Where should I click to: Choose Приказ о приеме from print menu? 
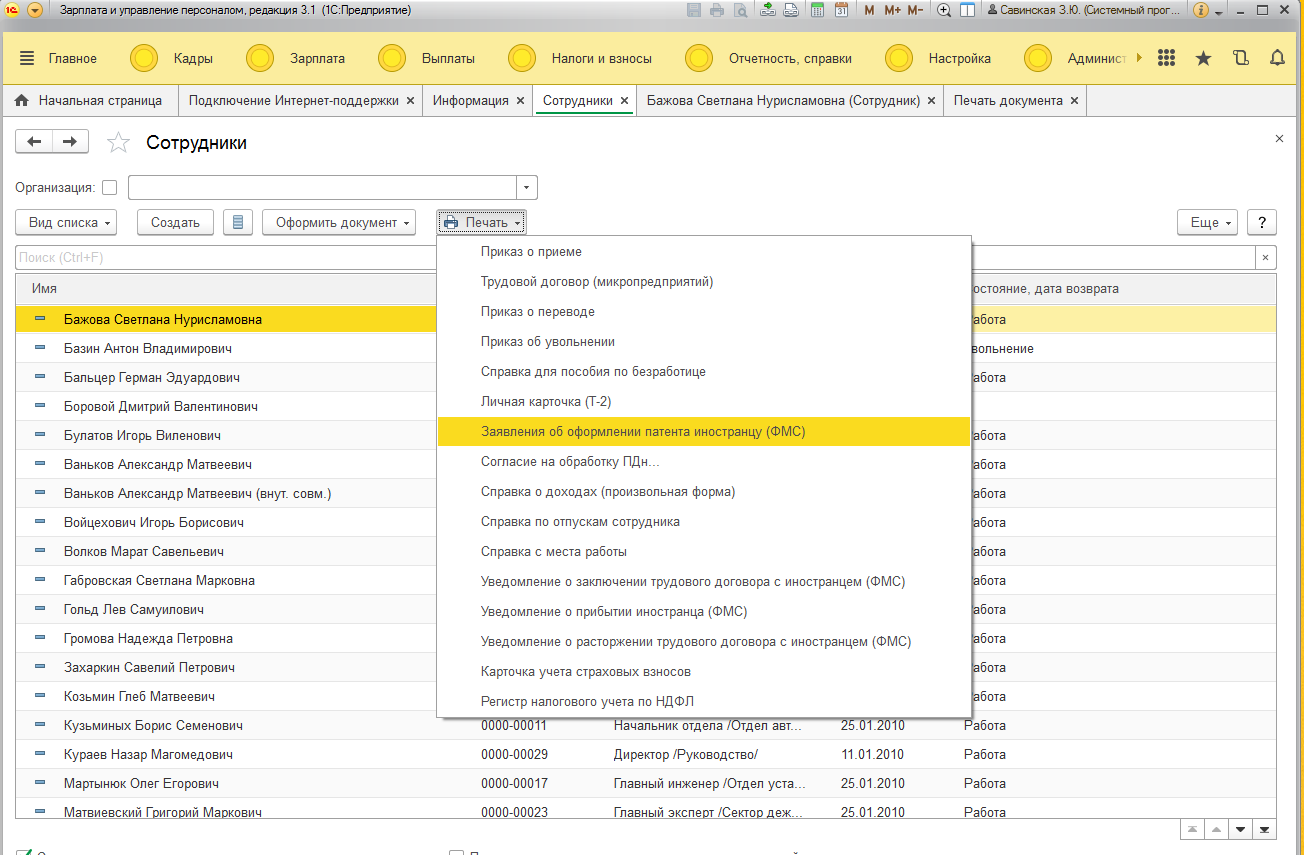(x=704, y=252)
